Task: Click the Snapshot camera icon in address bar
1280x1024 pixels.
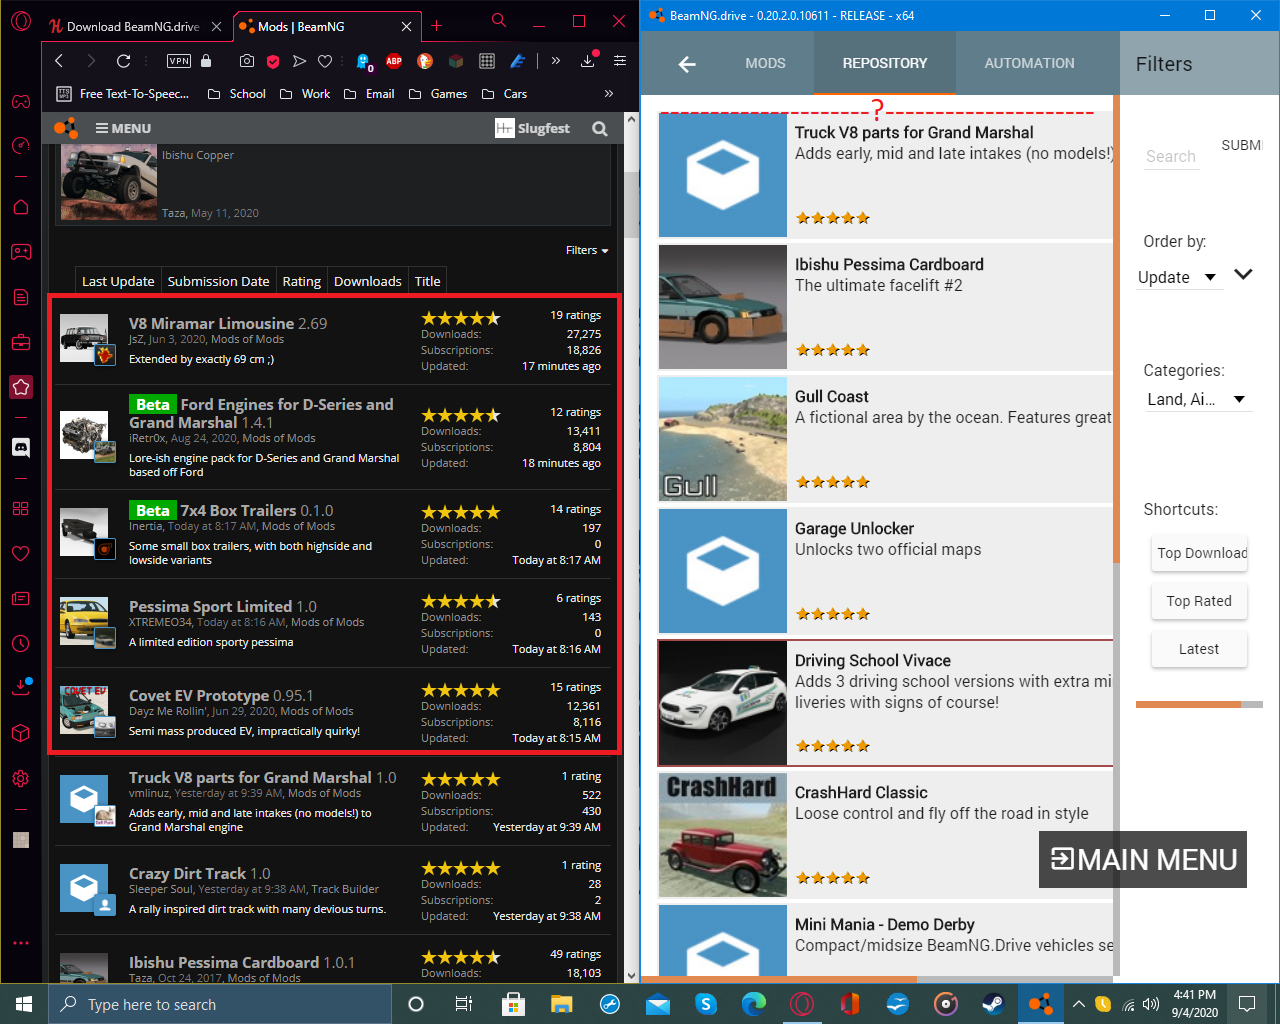Action: (247, 61)
